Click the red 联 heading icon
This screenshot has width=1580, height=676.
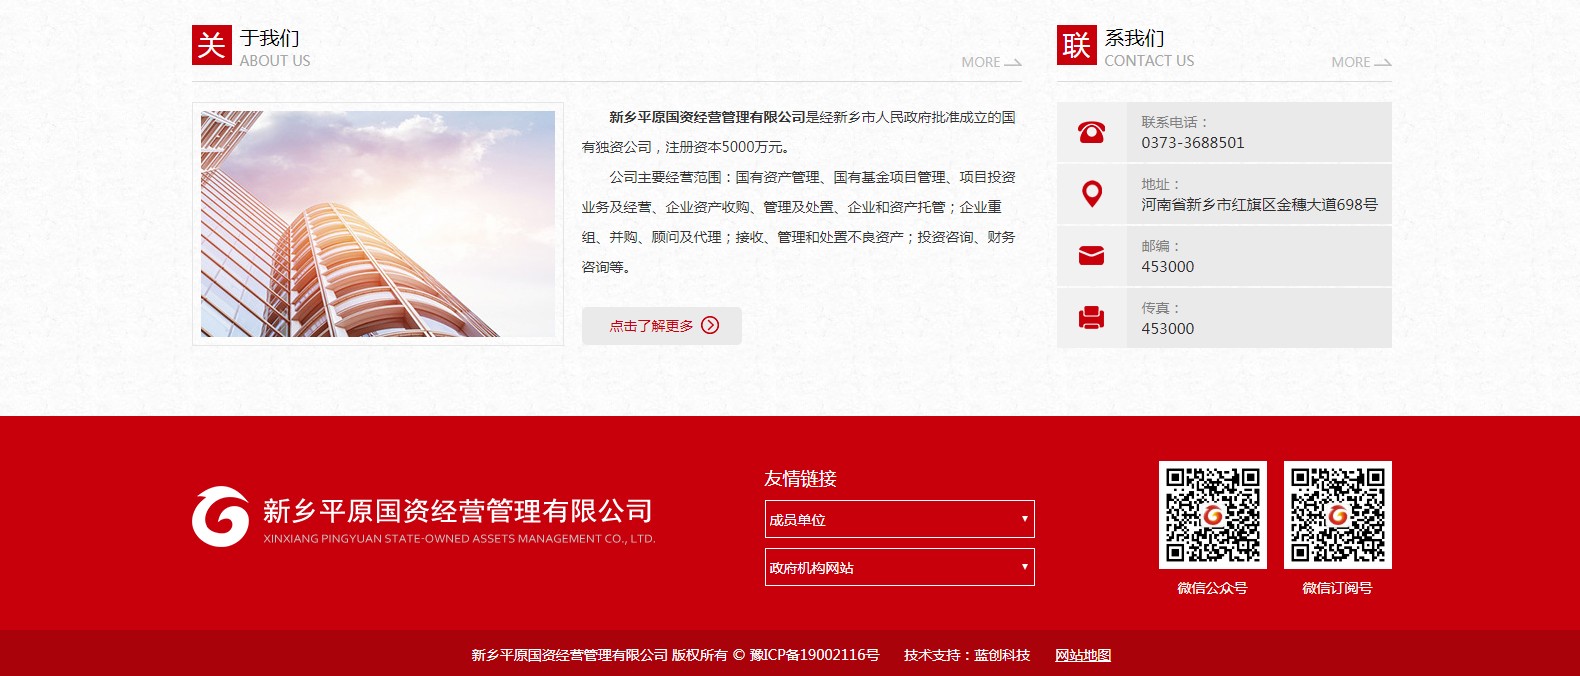point(1077,45)
